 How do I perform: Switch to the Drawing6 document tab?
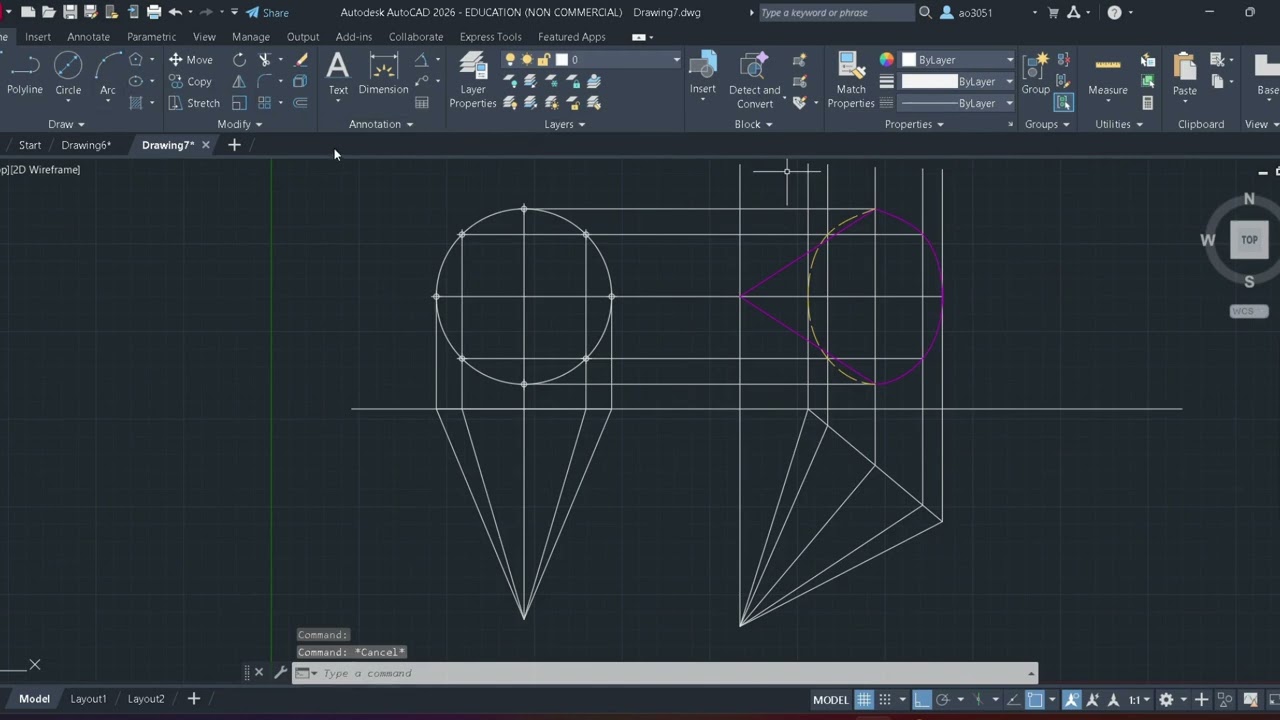click(86, 145)
